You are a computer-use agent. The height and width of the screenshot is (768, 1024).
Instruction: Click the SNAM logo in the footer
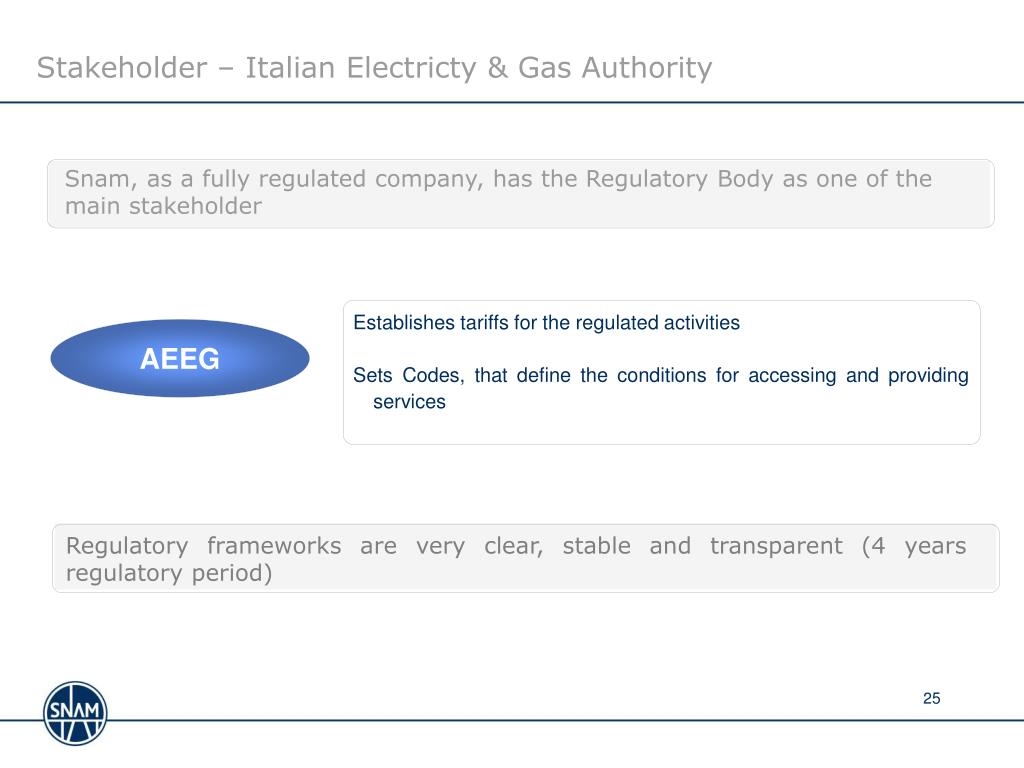coord(75,713)
